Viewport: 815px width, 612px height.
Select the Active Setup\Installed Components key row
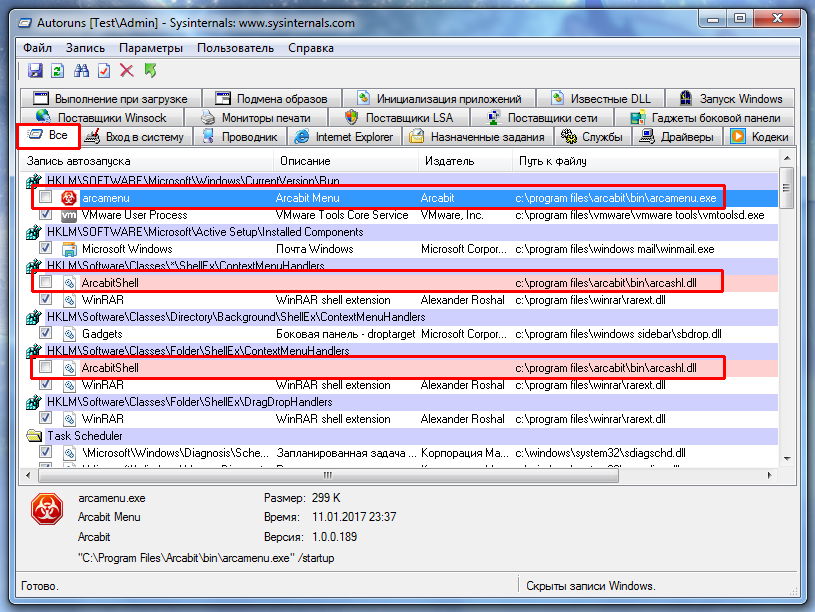pos(402,232)
